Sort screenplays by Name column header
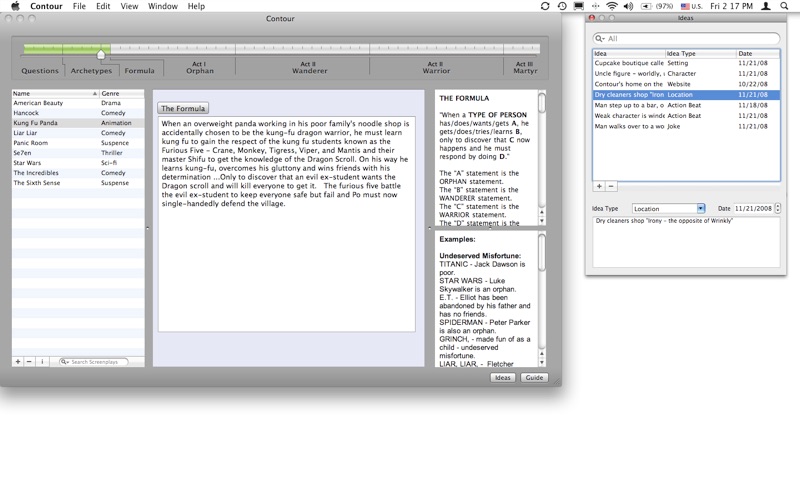Screen dimensions: 800x500 point(55,93)
